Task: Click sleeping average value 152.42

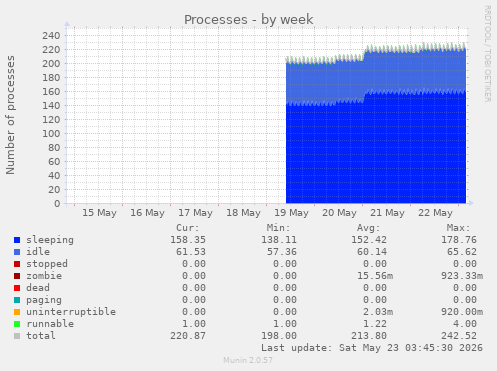Action: tap(369, 240)
